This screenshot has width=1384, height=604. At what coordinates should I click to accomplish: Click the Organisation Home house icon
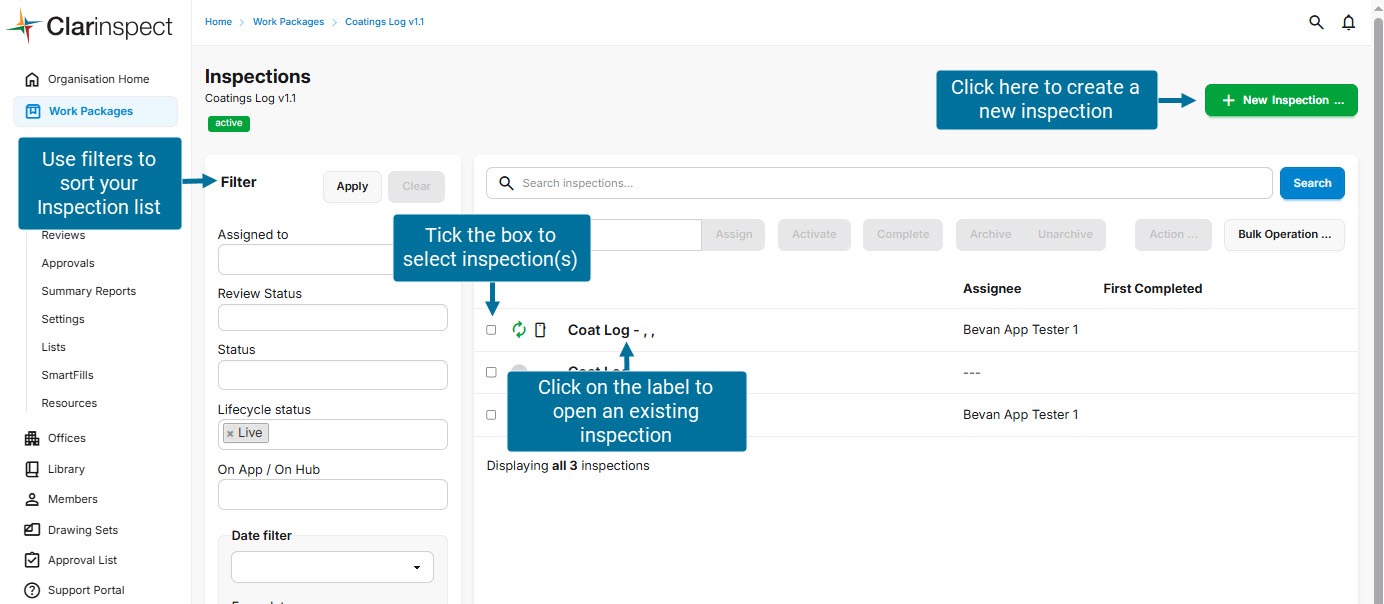coord(32,79)
